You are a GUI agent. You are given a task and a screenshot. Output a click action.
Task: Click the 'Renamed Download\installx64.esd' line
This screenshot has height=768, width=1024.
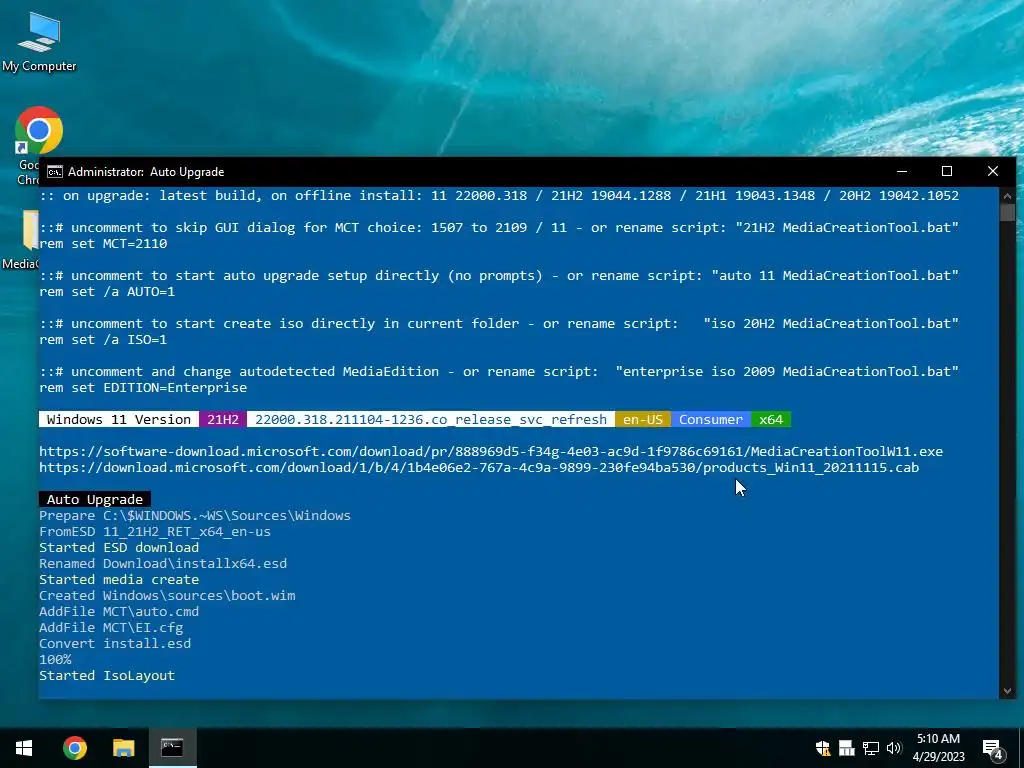coord(163,564)
